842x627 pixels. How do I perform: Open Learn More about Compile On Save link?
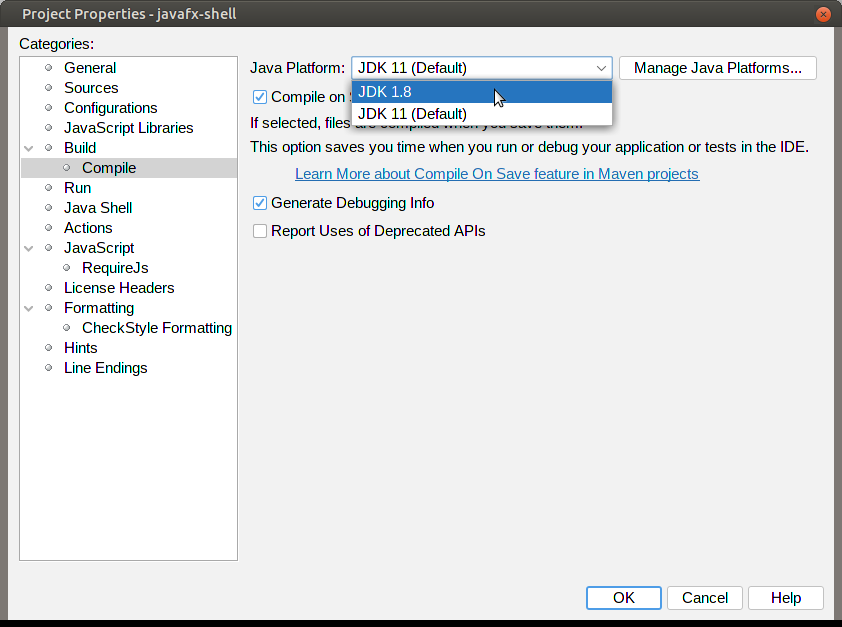point(496,174)
